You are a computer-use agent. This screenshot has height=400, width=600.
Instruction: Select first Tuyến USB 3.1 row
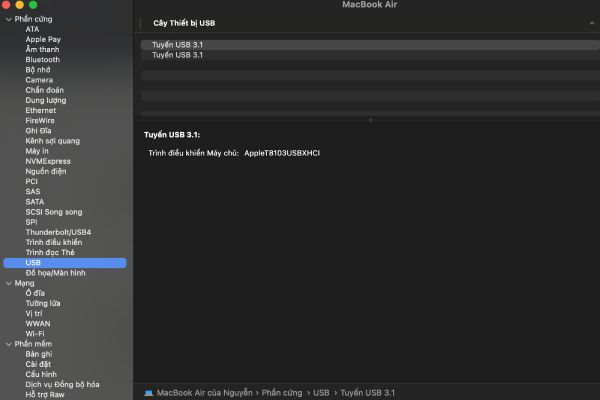point(370,45)
